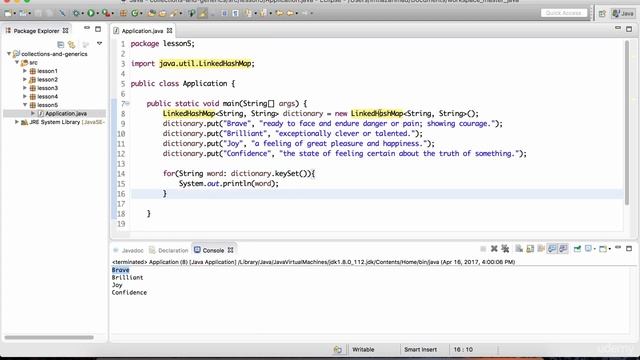Click the Open Type toolbar icon
Screen dimensions: 640x360
pos(151,13)
